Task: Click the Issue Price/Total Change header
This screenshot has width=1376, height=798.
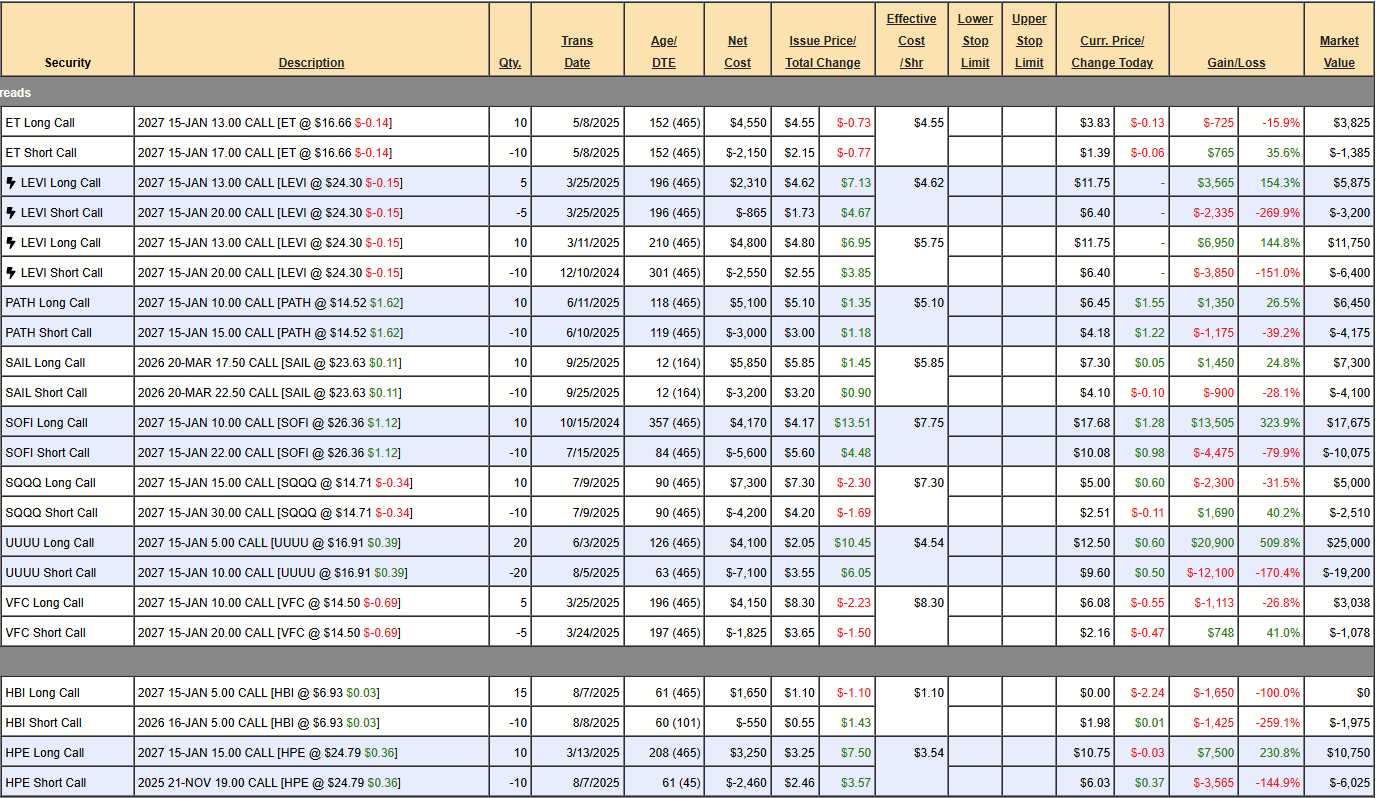Action: pyautogui.click(x=822, y=52)
